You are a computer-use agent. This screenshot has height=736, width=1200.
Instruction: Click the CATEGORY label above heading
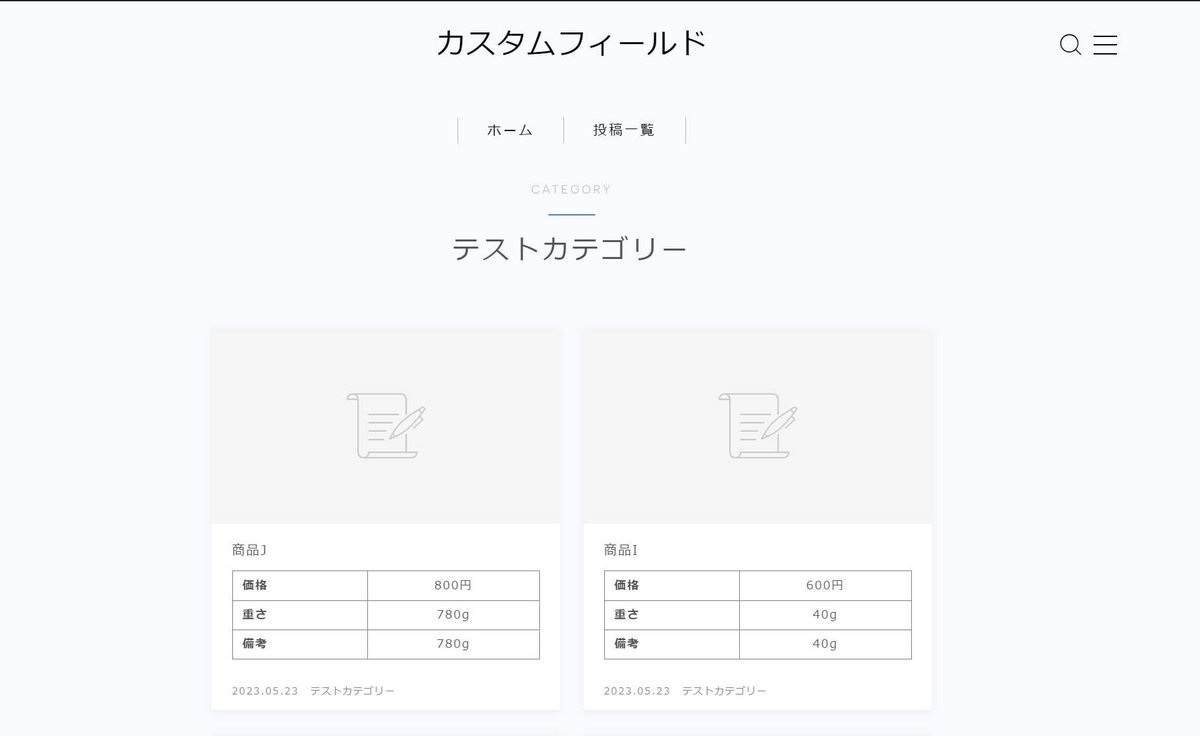(571, 189)
